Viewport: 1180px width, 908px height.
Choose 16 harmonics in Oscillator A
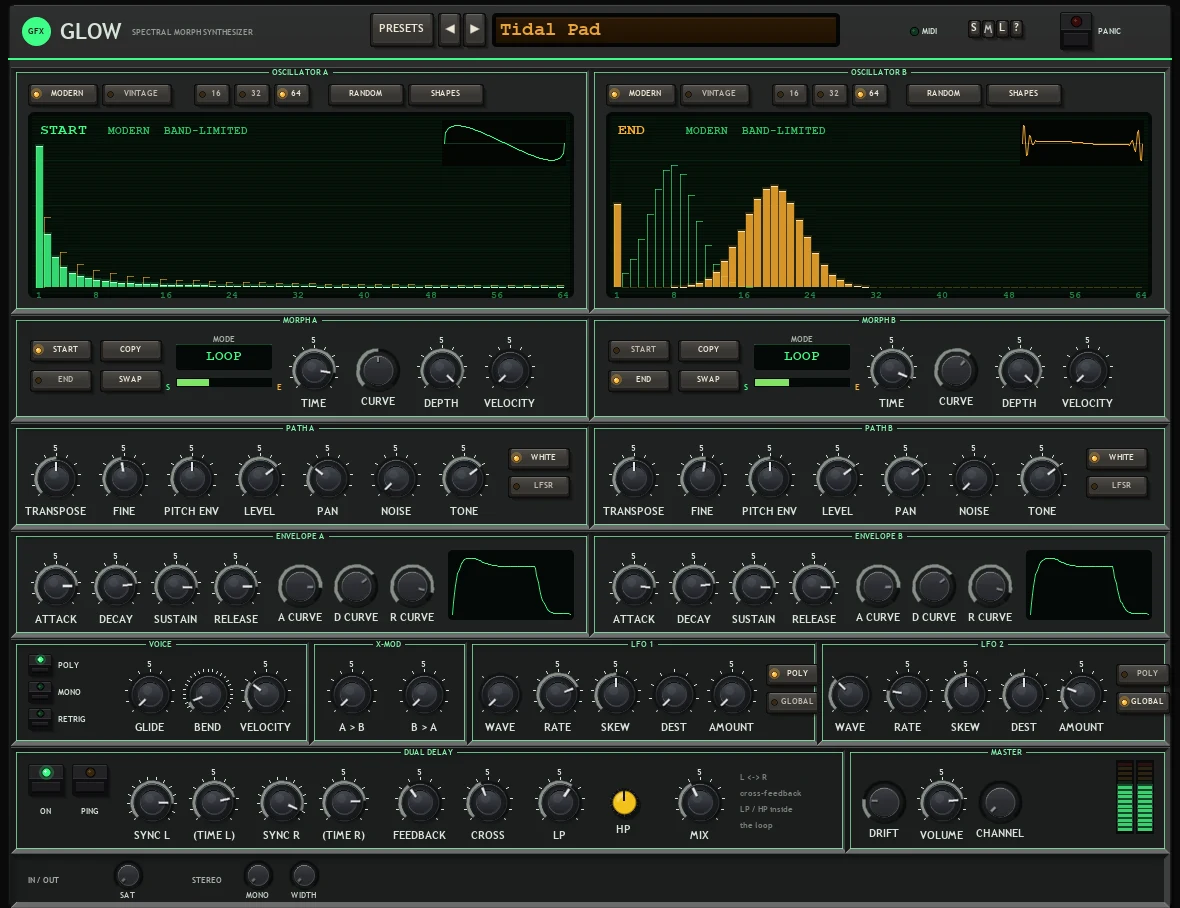211,93
